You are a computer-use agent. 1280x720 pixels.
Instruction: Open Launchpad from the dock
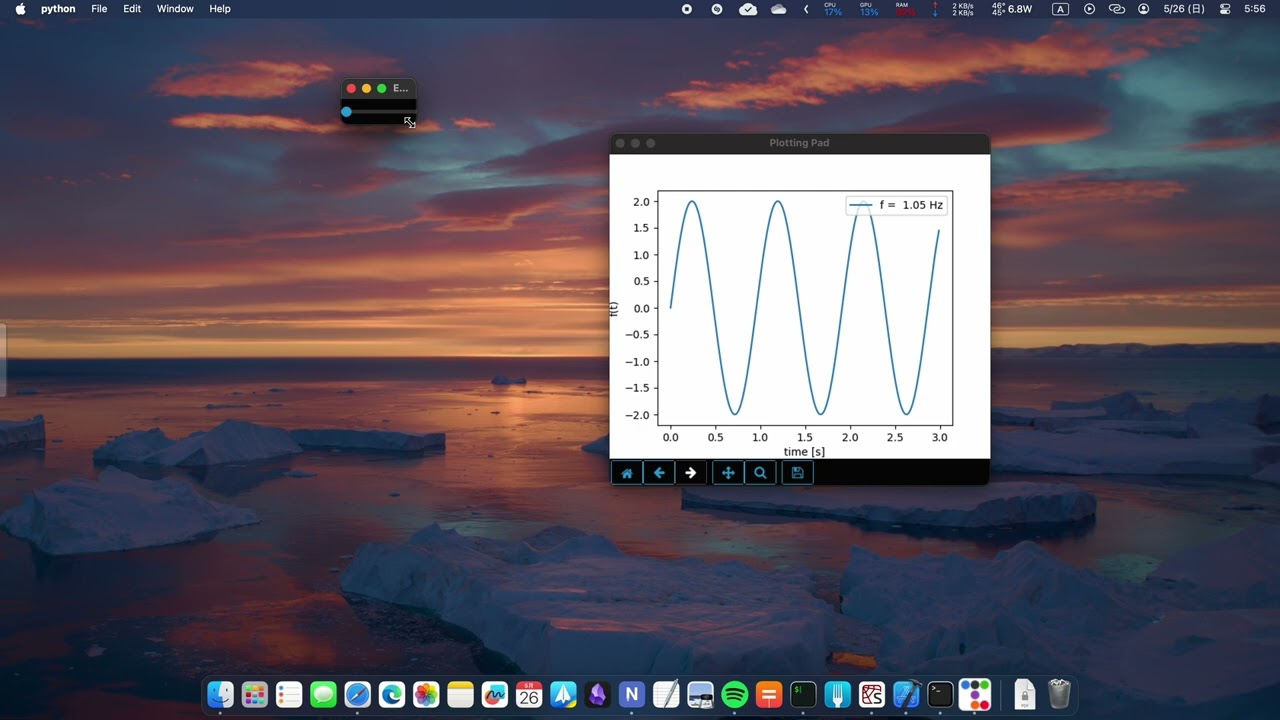pos(255,694)
